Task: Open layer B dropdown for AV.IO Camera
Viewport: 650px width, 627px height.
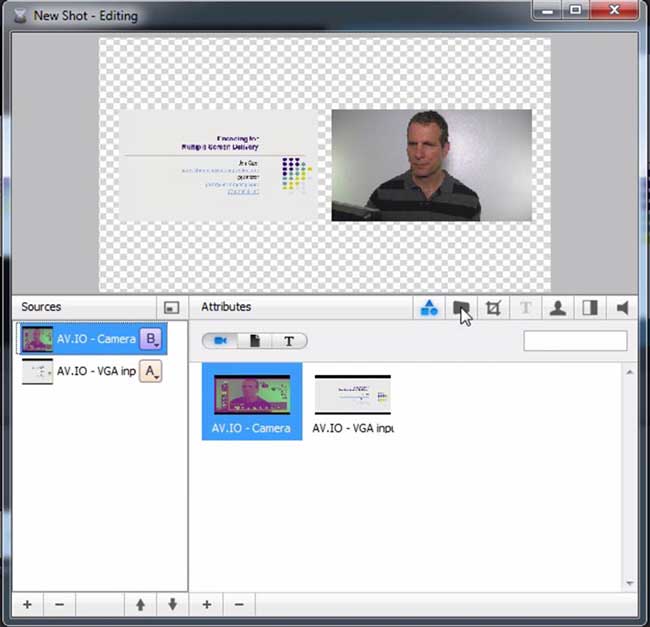Action: 151,339
